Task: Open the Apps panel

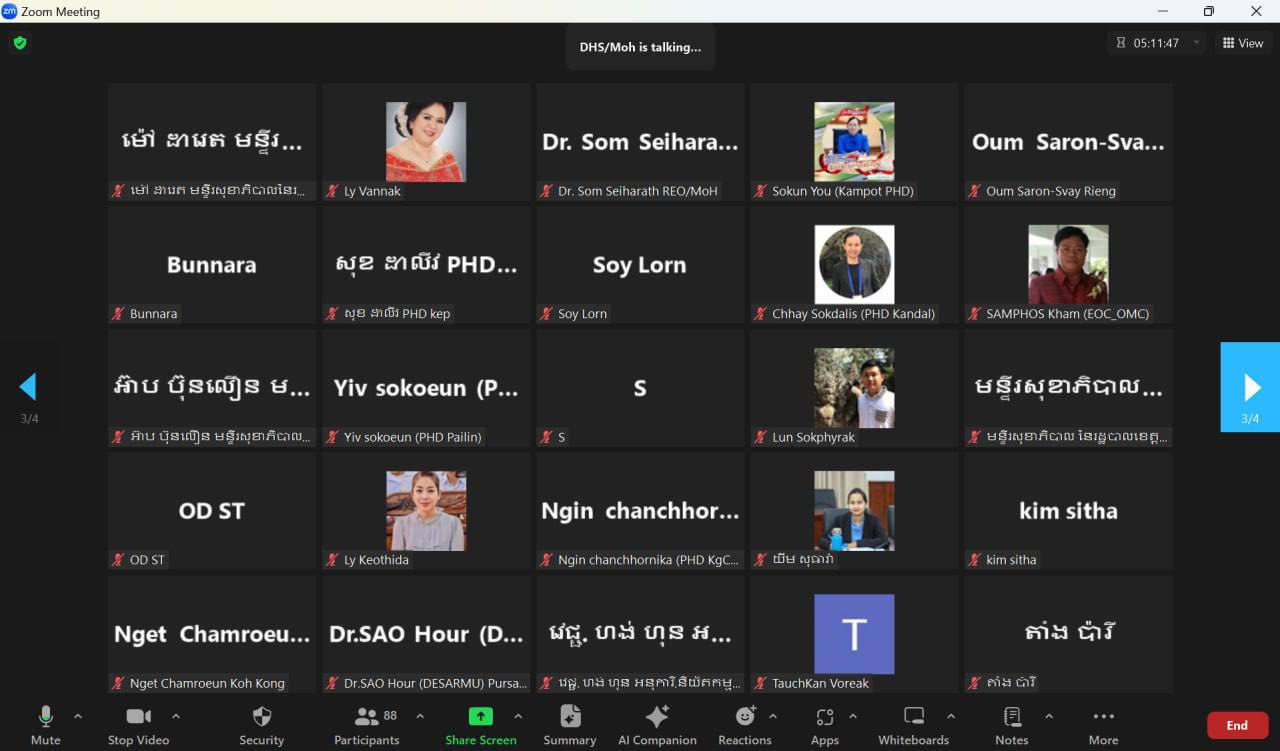Action: click(x=825, y=725)
